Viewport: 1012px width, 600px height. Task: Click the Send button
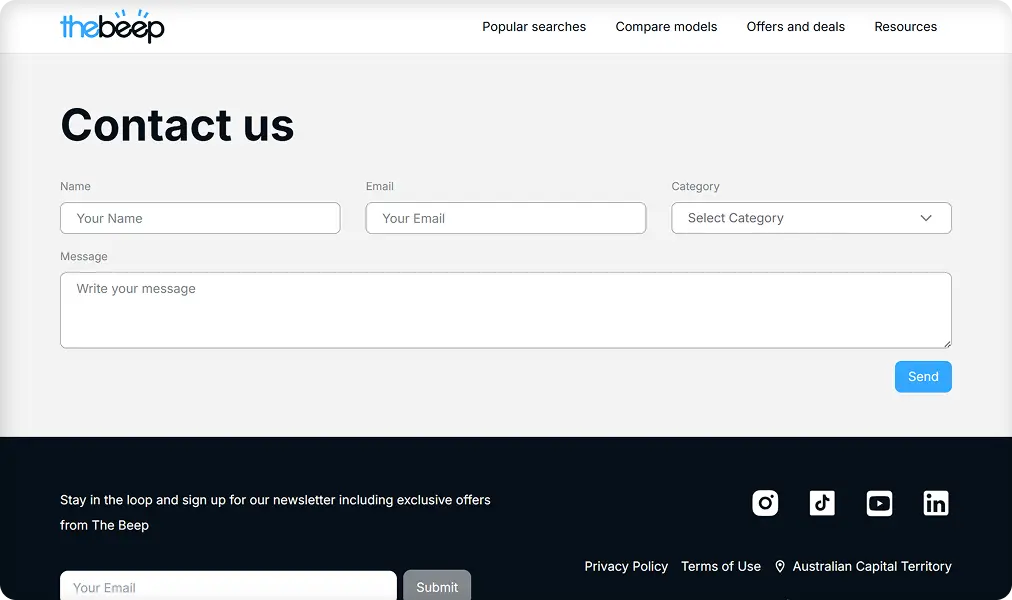922,377
